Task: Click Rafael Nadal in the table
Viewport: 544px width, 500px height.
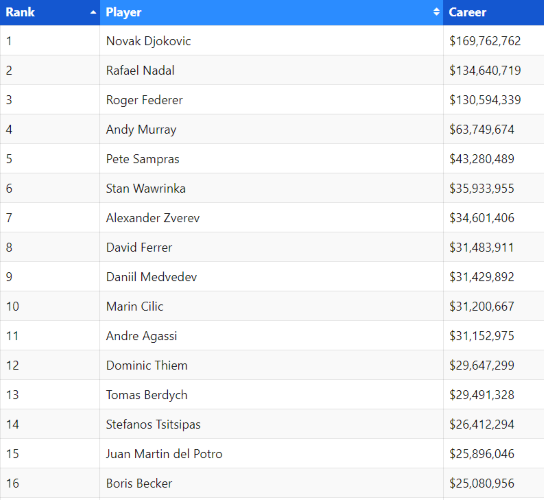Action: 140,70
